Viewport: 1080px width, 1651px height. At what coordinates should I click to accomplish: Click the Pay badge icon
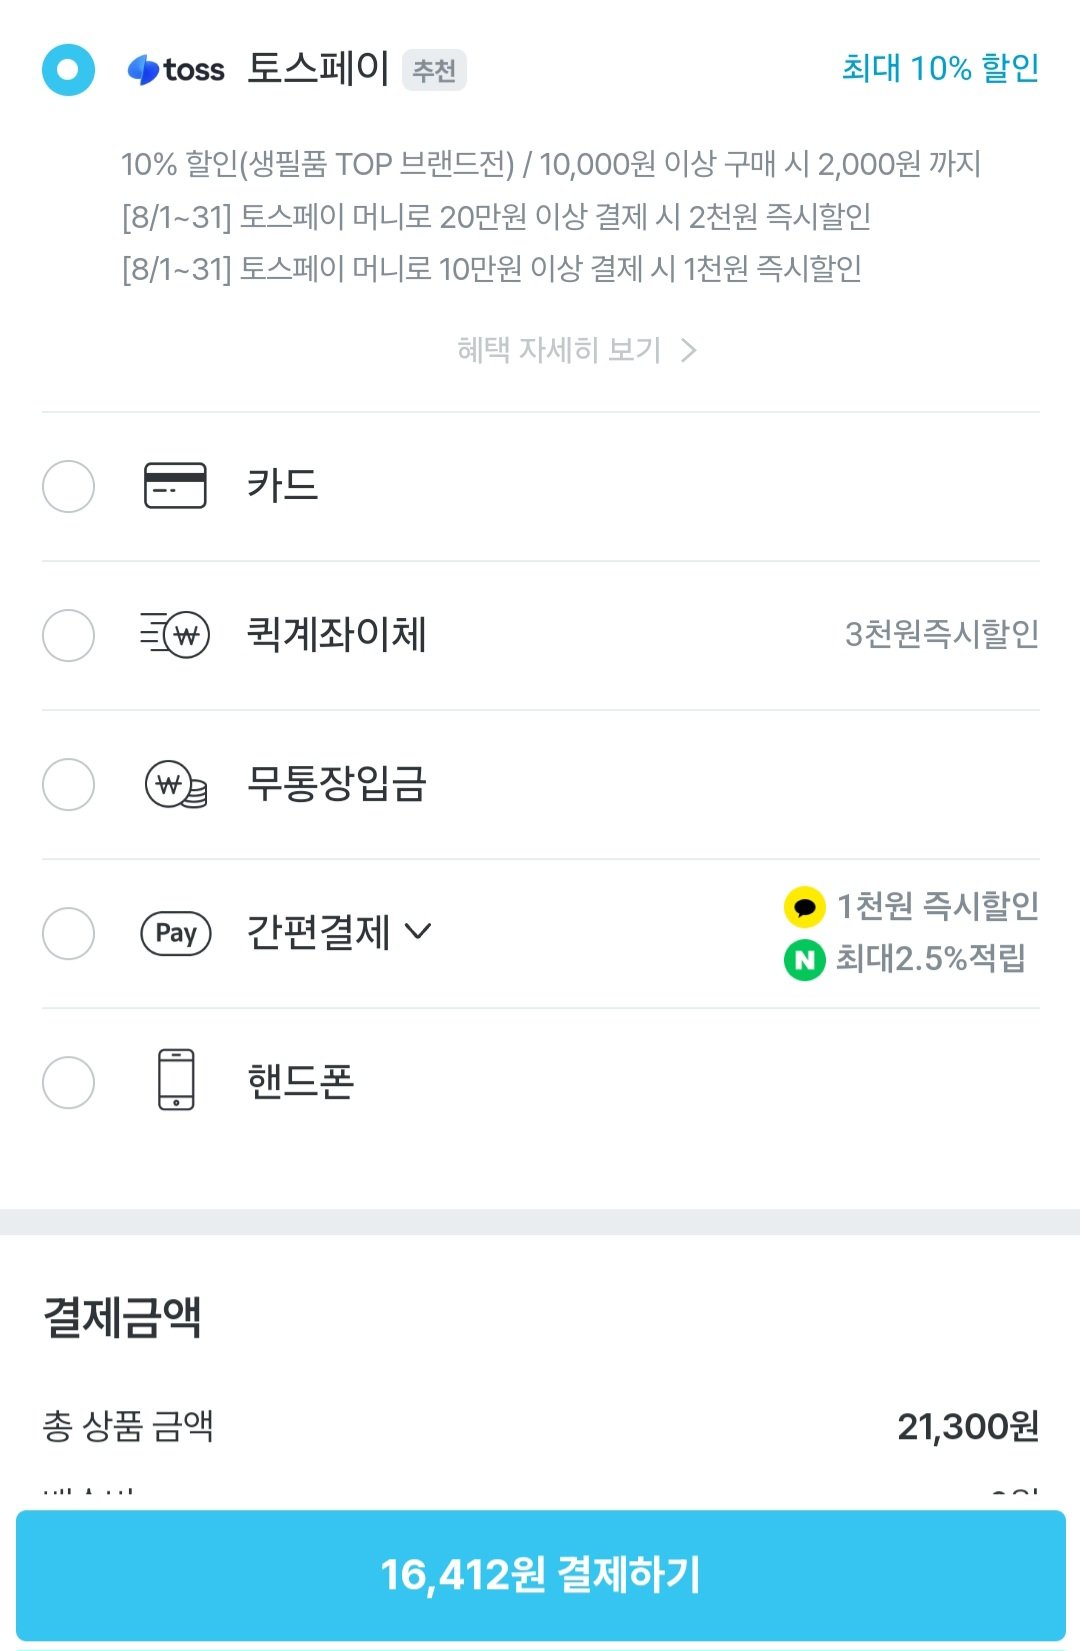click(176, 933)
